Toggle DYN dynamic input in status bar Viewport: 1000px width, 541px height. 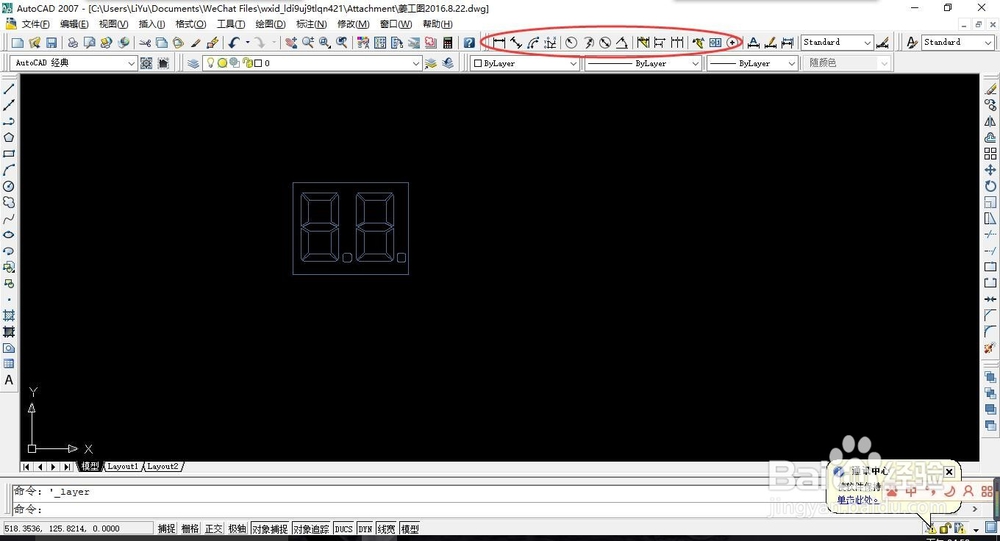point(365,528)
